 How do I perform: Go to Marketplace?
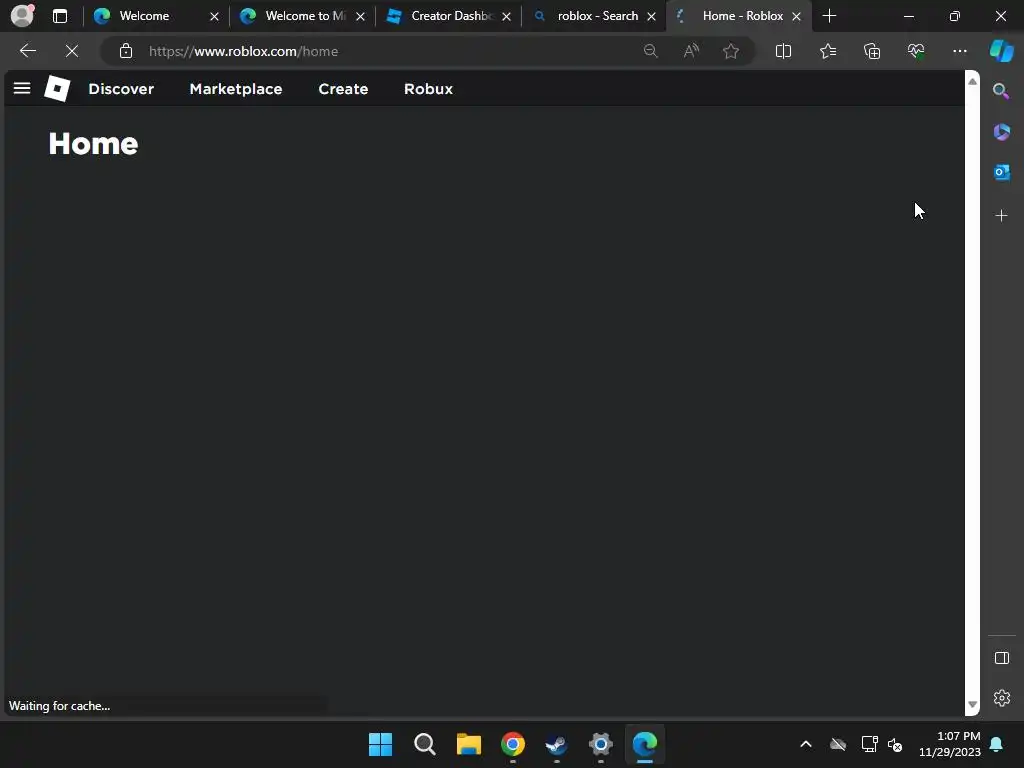tap(236, 89)
